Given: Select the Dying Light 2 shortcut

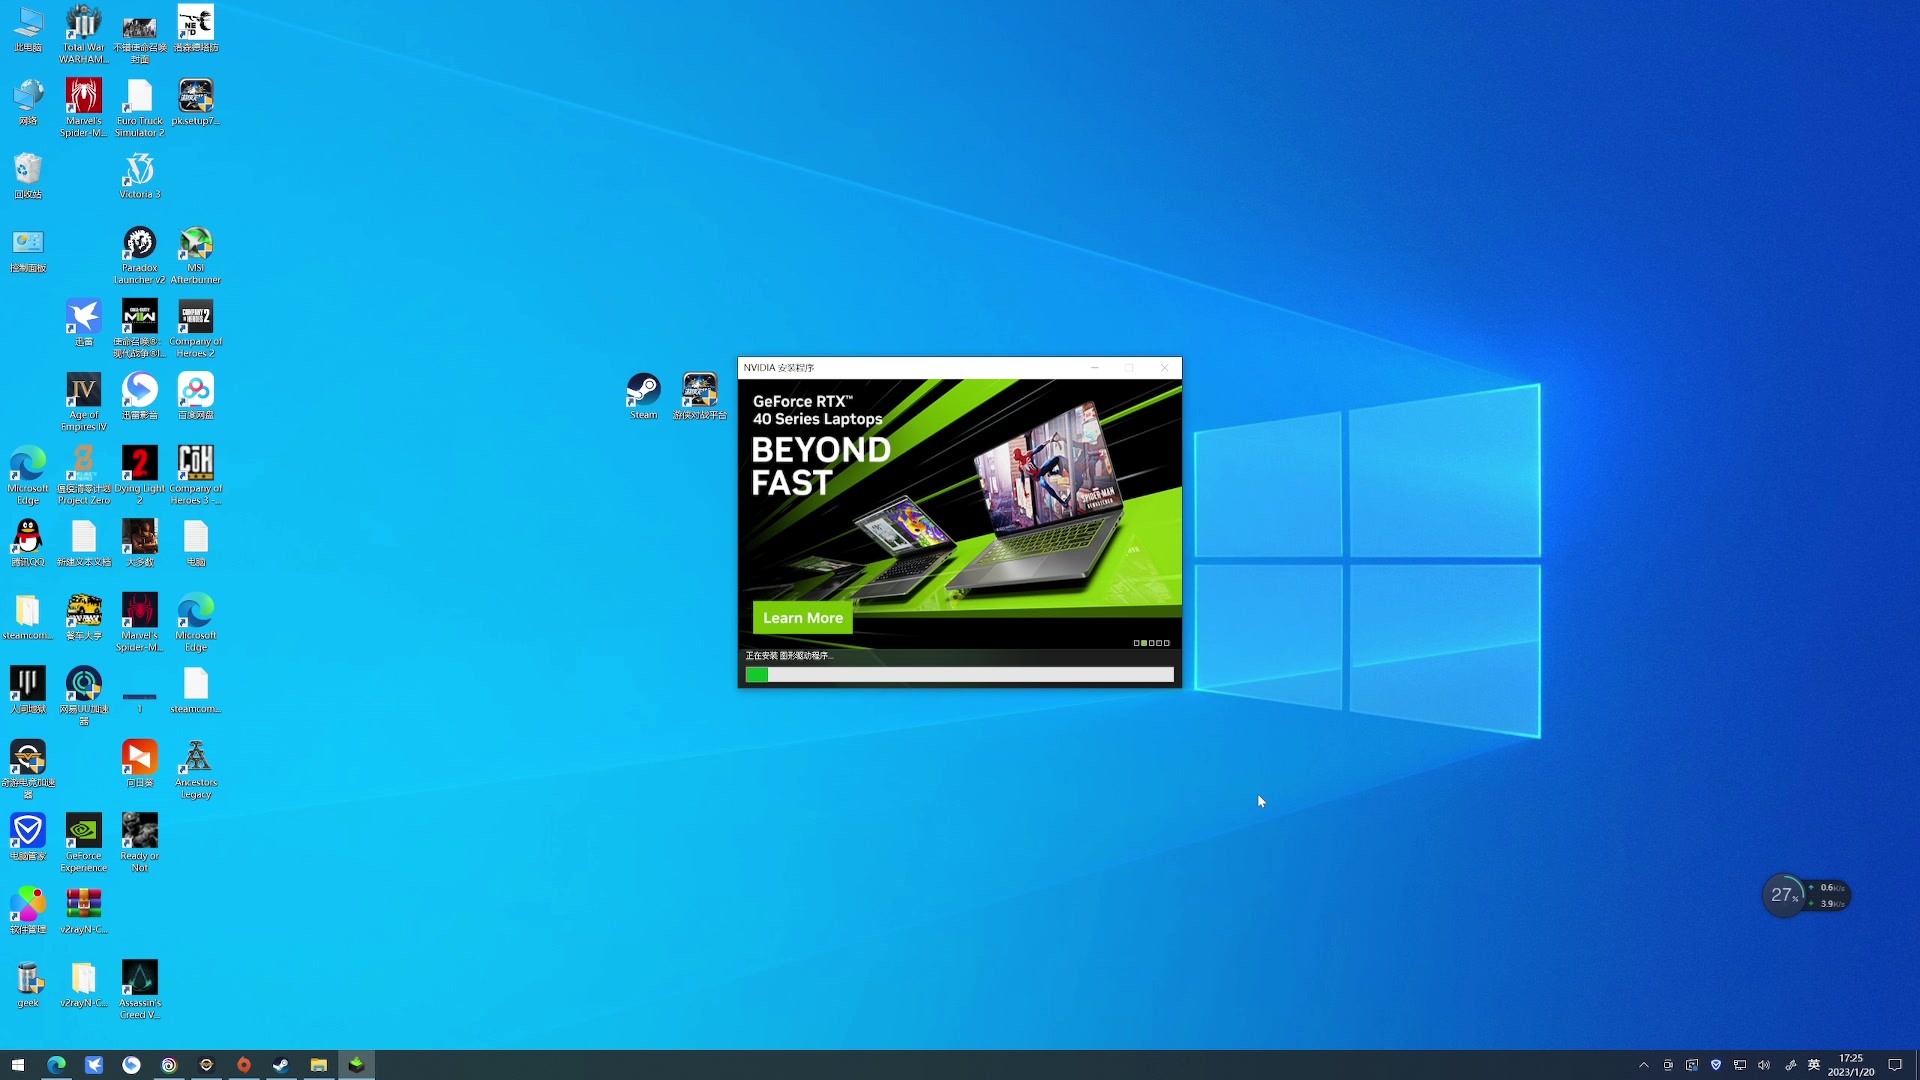Looking at the screenshot, I should coord(140,476).
